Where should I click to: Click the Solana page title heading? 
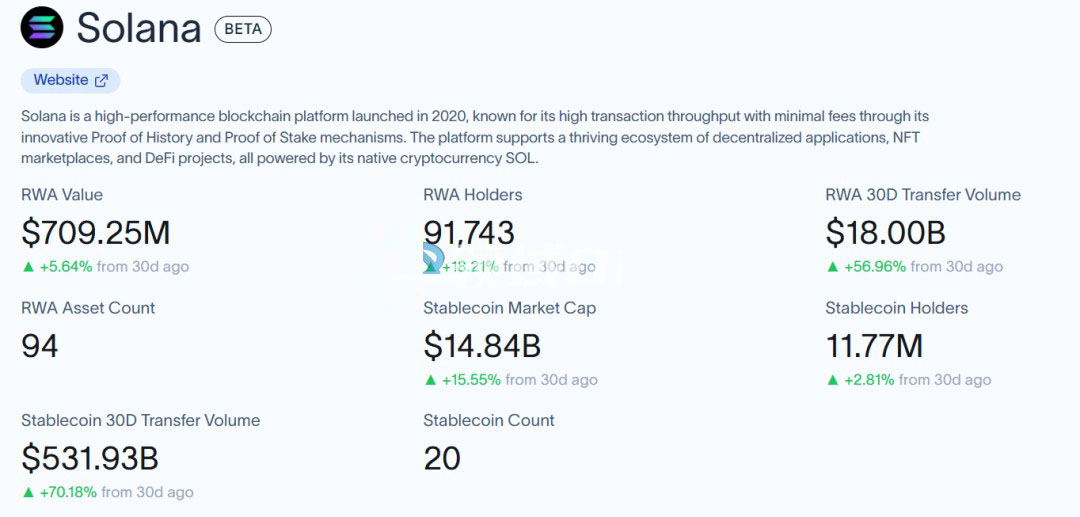coord(139,29)
